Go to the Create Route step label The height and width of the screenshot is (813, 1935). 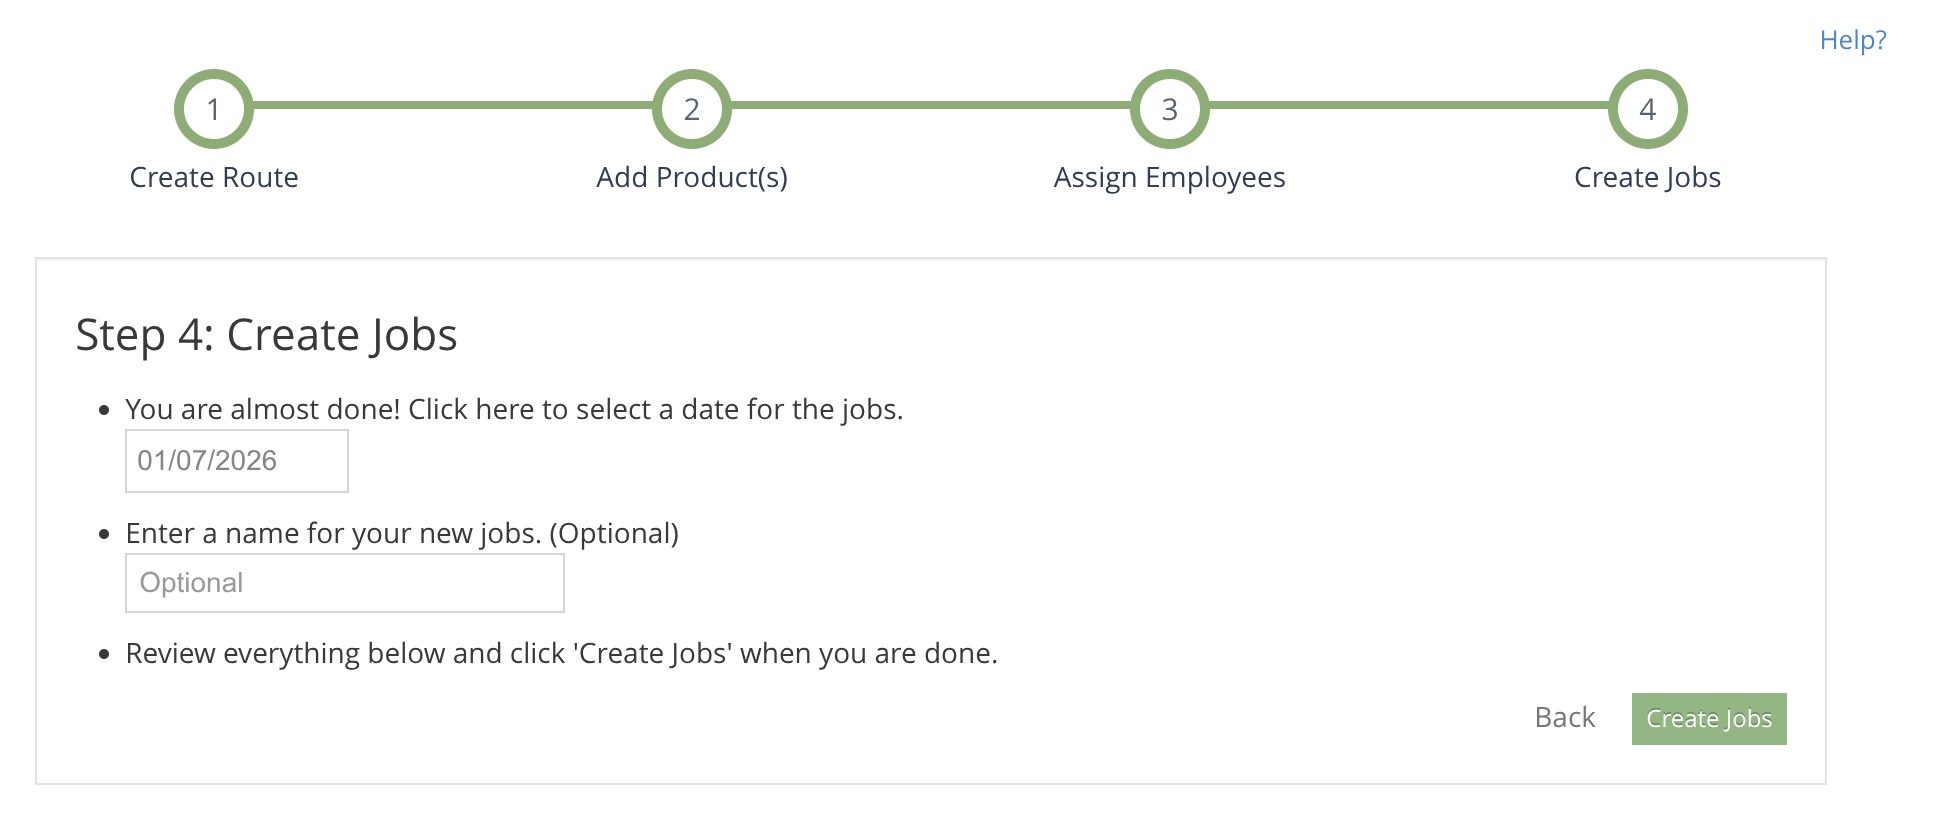(214, 177)
